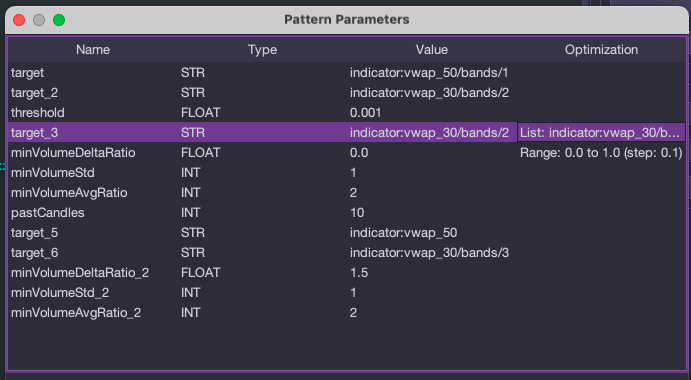Image resolution: width=691 pixels, height=380 pixels.
Task: Click FLOAT type of minVolumeDeltaRatio_2 row
Action: 200,272
